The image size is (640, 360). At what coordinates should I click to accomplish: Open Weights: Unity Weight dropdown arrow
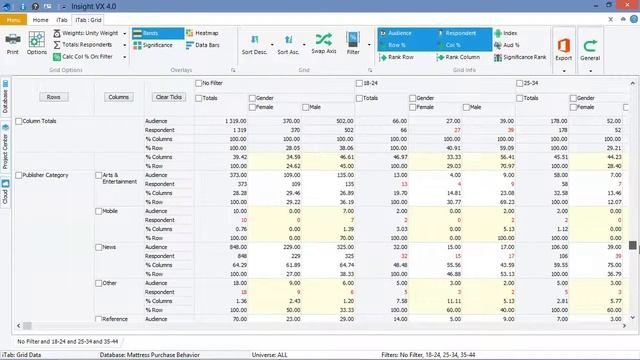[124, 33]
